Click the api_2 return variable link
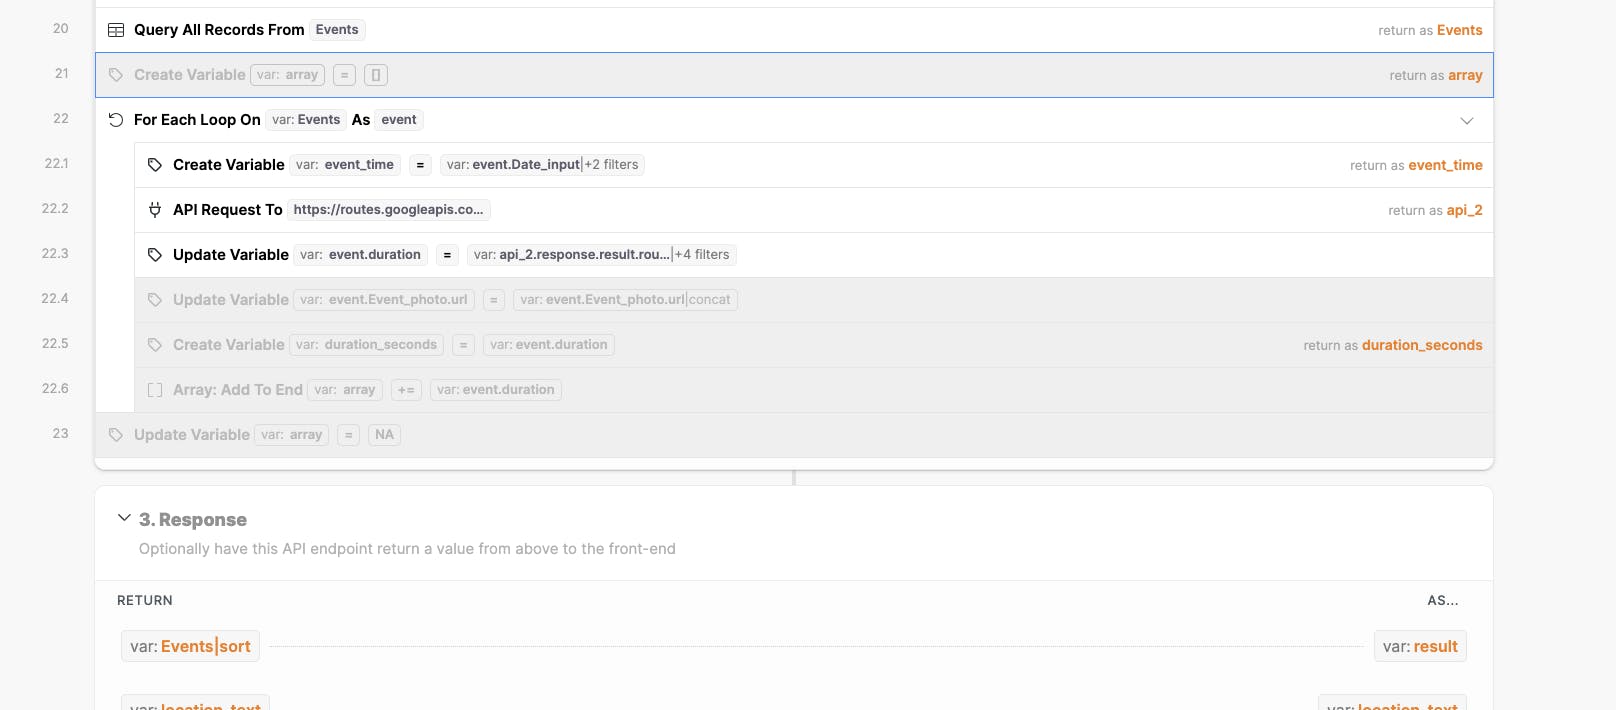 pyautogui.click(x=1464, y=210)
